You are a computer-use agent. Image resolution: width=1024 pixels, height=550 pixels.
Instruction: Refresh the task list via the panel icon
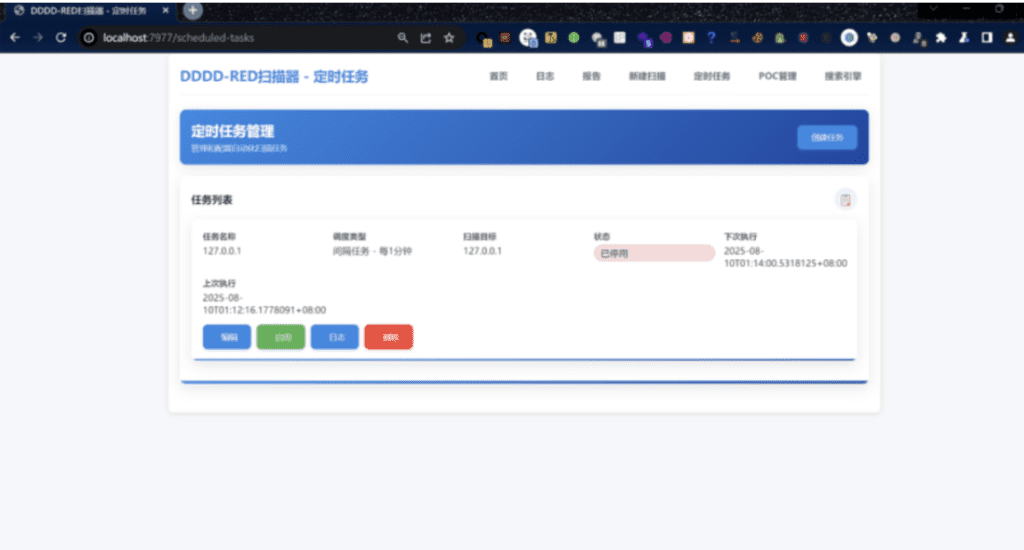(845, 200)
